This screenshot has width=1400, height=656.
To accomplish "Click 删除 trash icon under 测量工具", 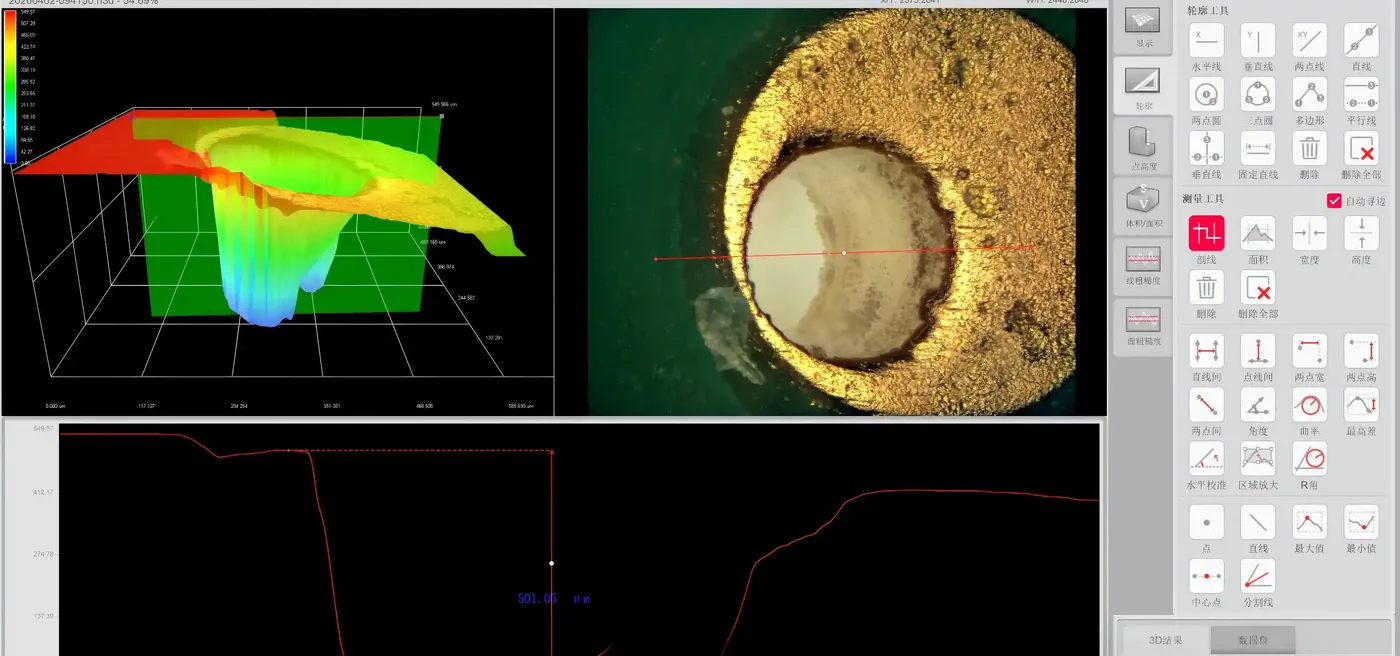I will pos(1207,287).
